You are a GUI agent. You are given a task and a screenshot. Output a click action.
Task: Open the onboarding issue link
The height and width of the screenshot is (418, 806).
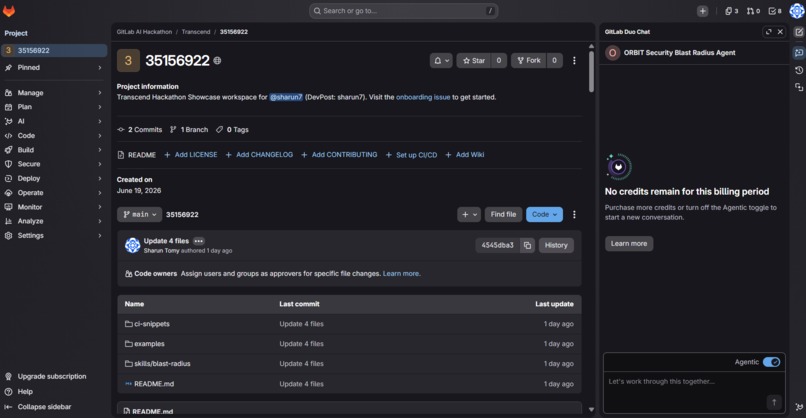coord(423,97)
